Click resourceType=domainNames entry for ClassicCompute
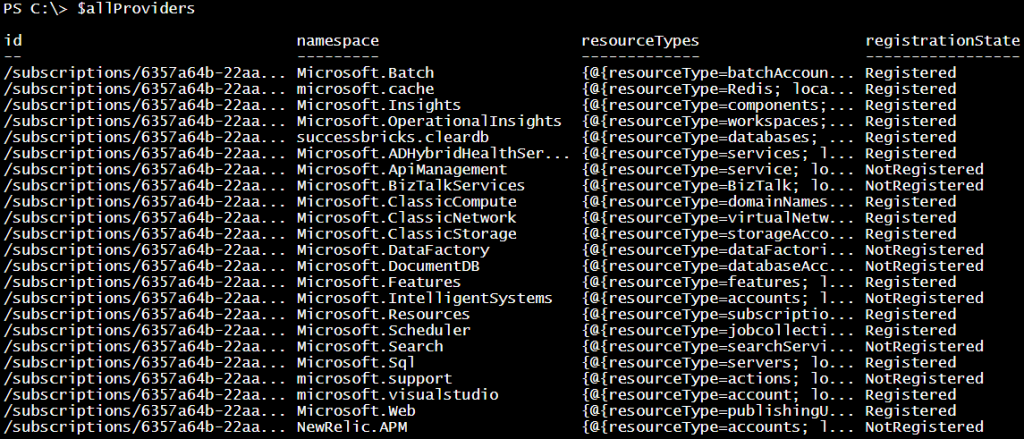Screen dimensions: 1024x439 tap(718, 201)
